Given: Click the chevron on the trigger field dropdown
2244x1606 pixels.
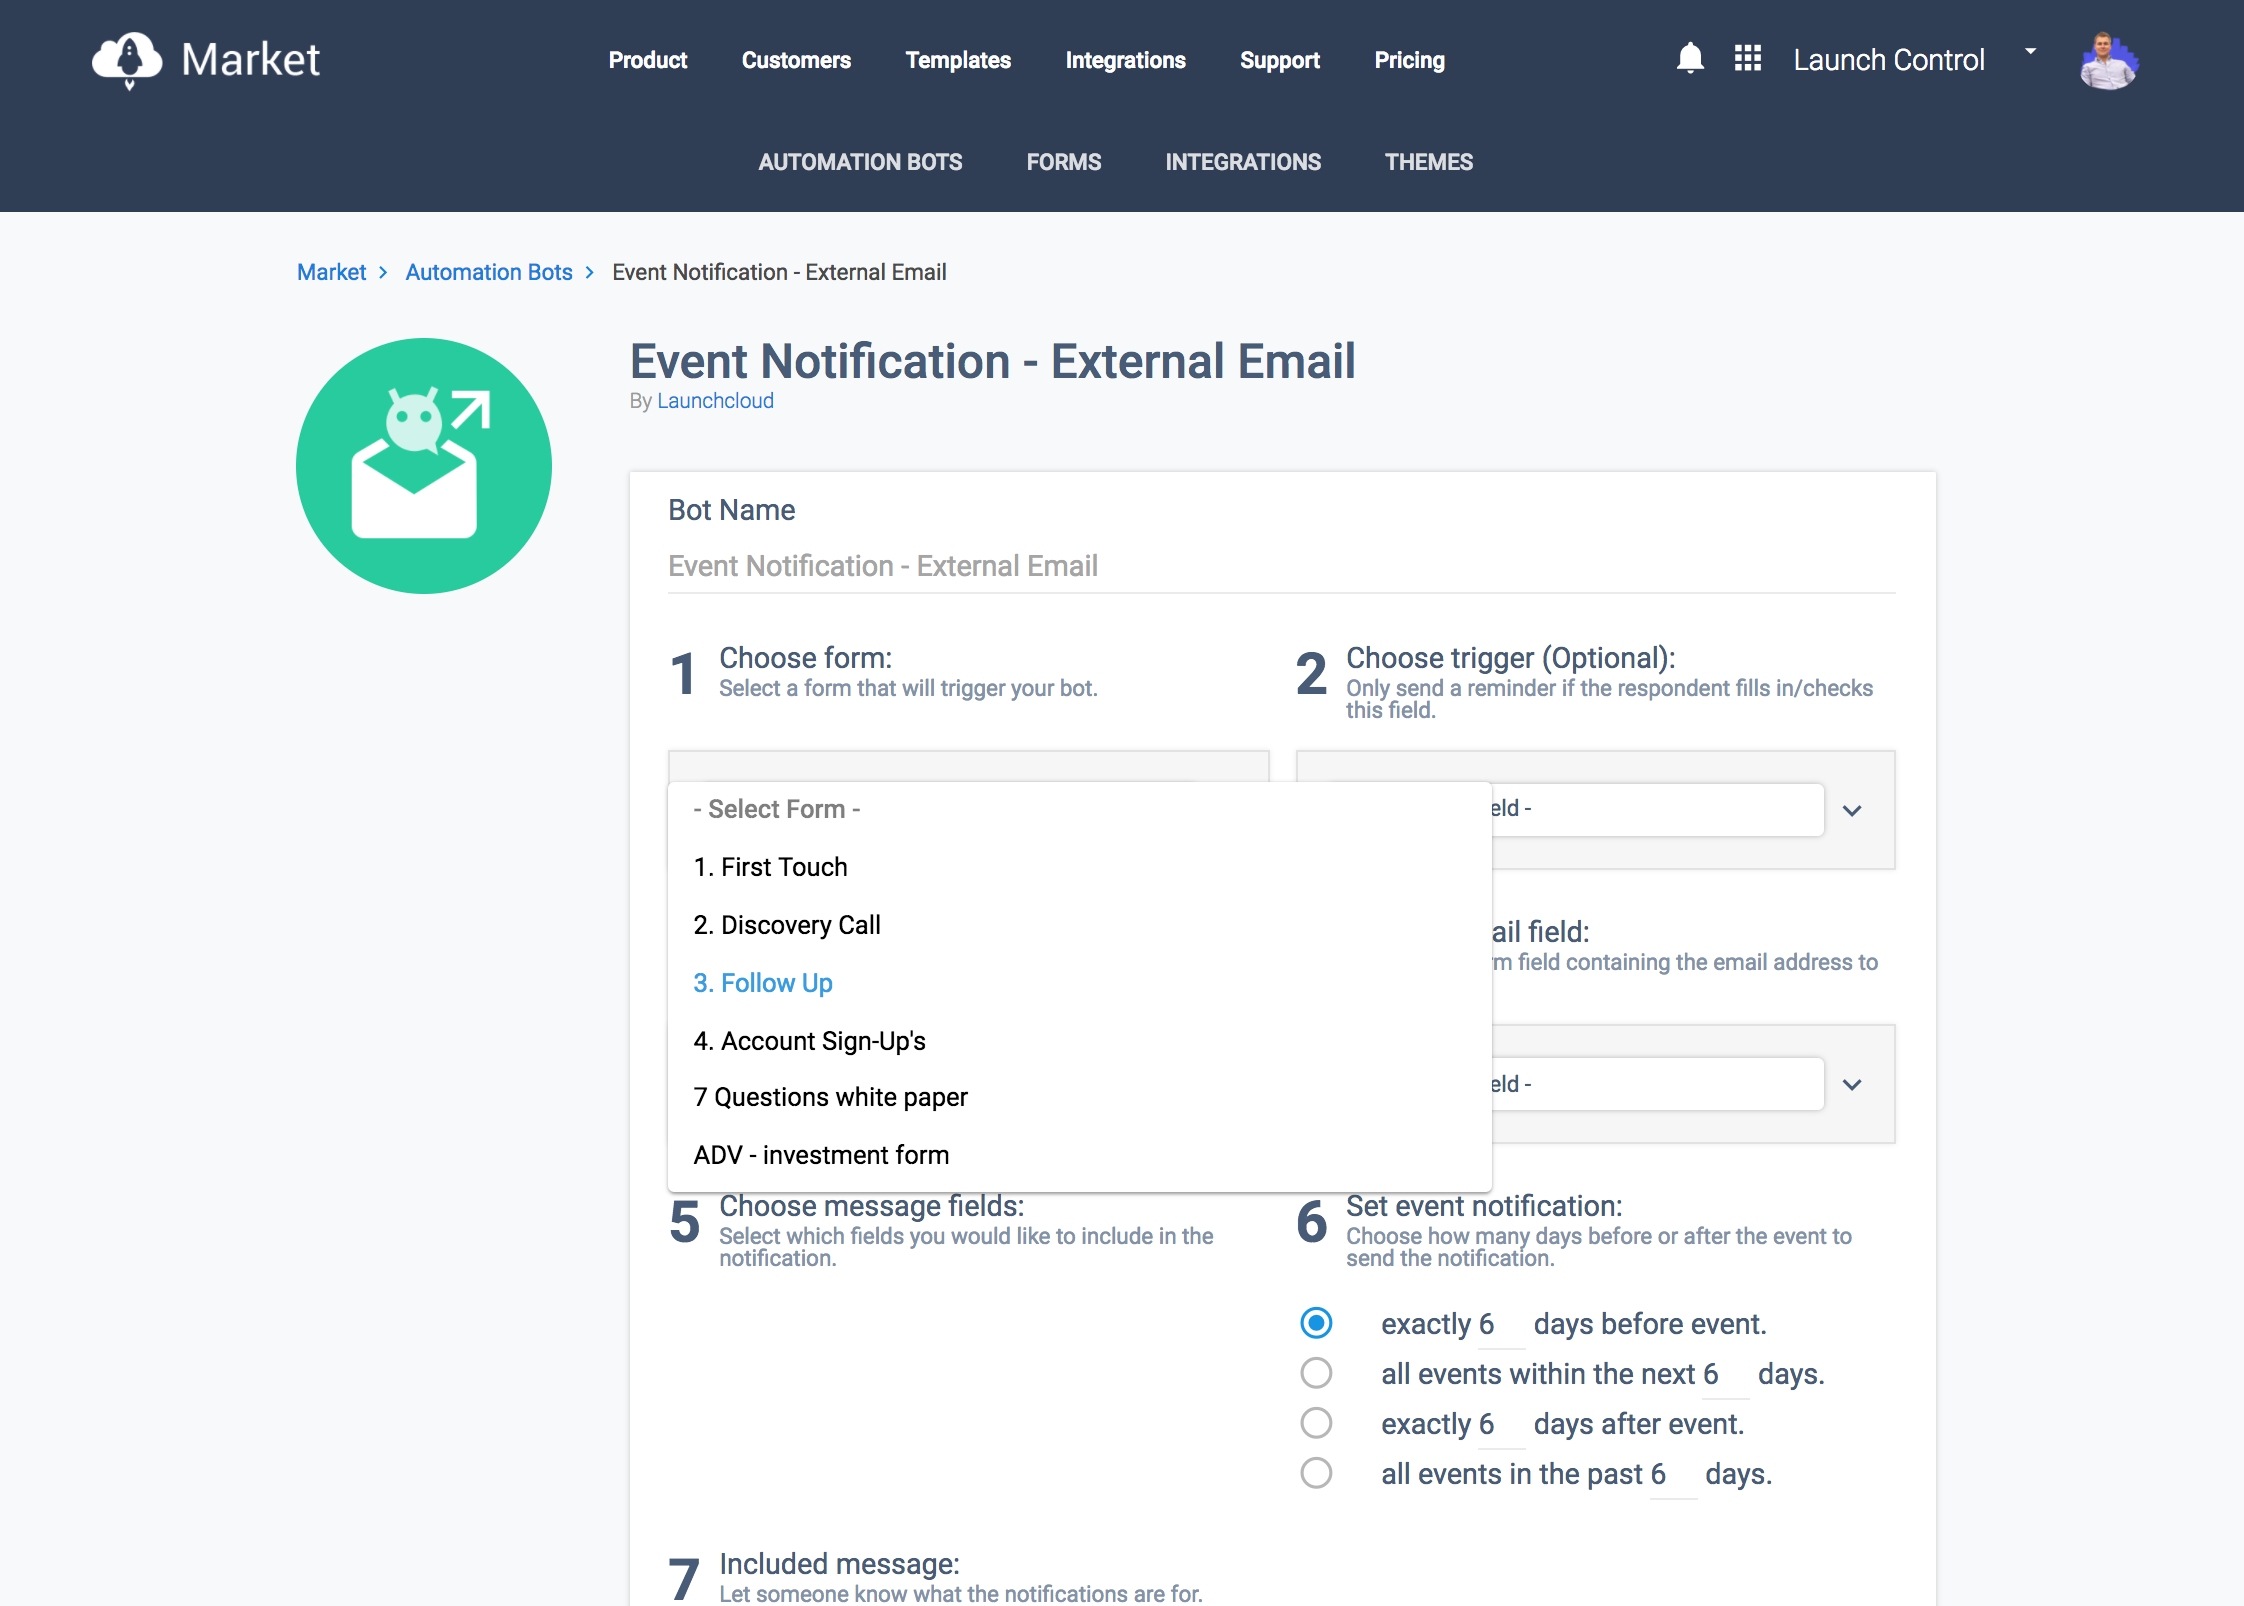Looking at the screenshot, I should [x=1852, y=810].
